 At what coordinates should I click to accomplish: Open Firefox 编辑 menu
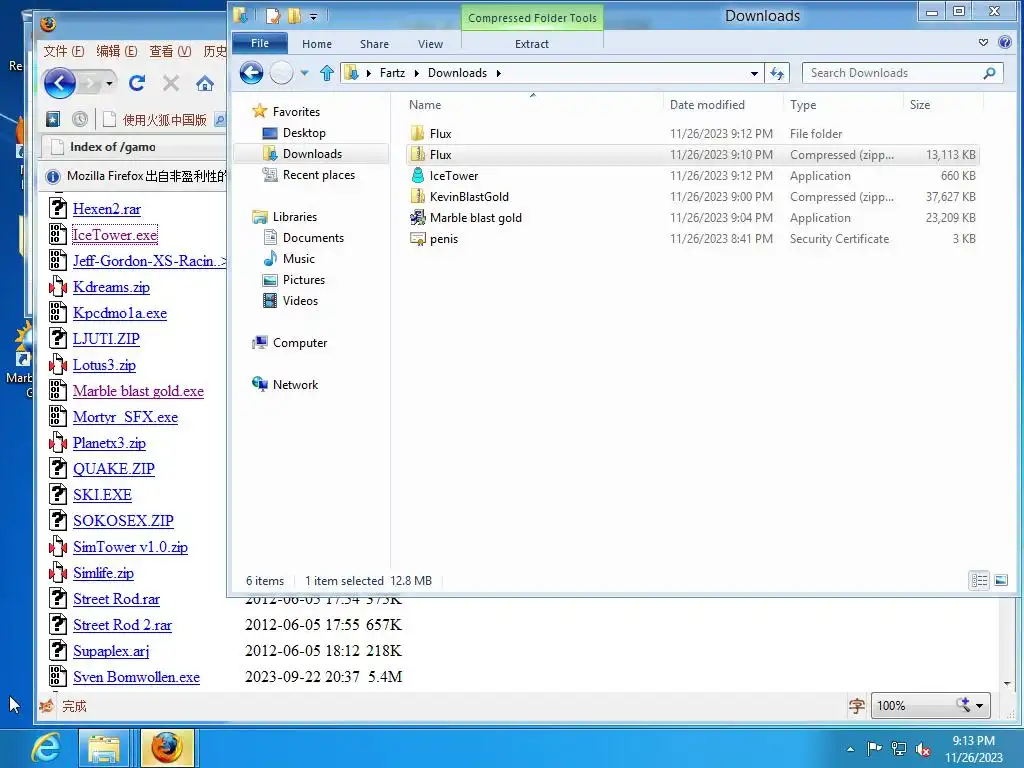117,51
